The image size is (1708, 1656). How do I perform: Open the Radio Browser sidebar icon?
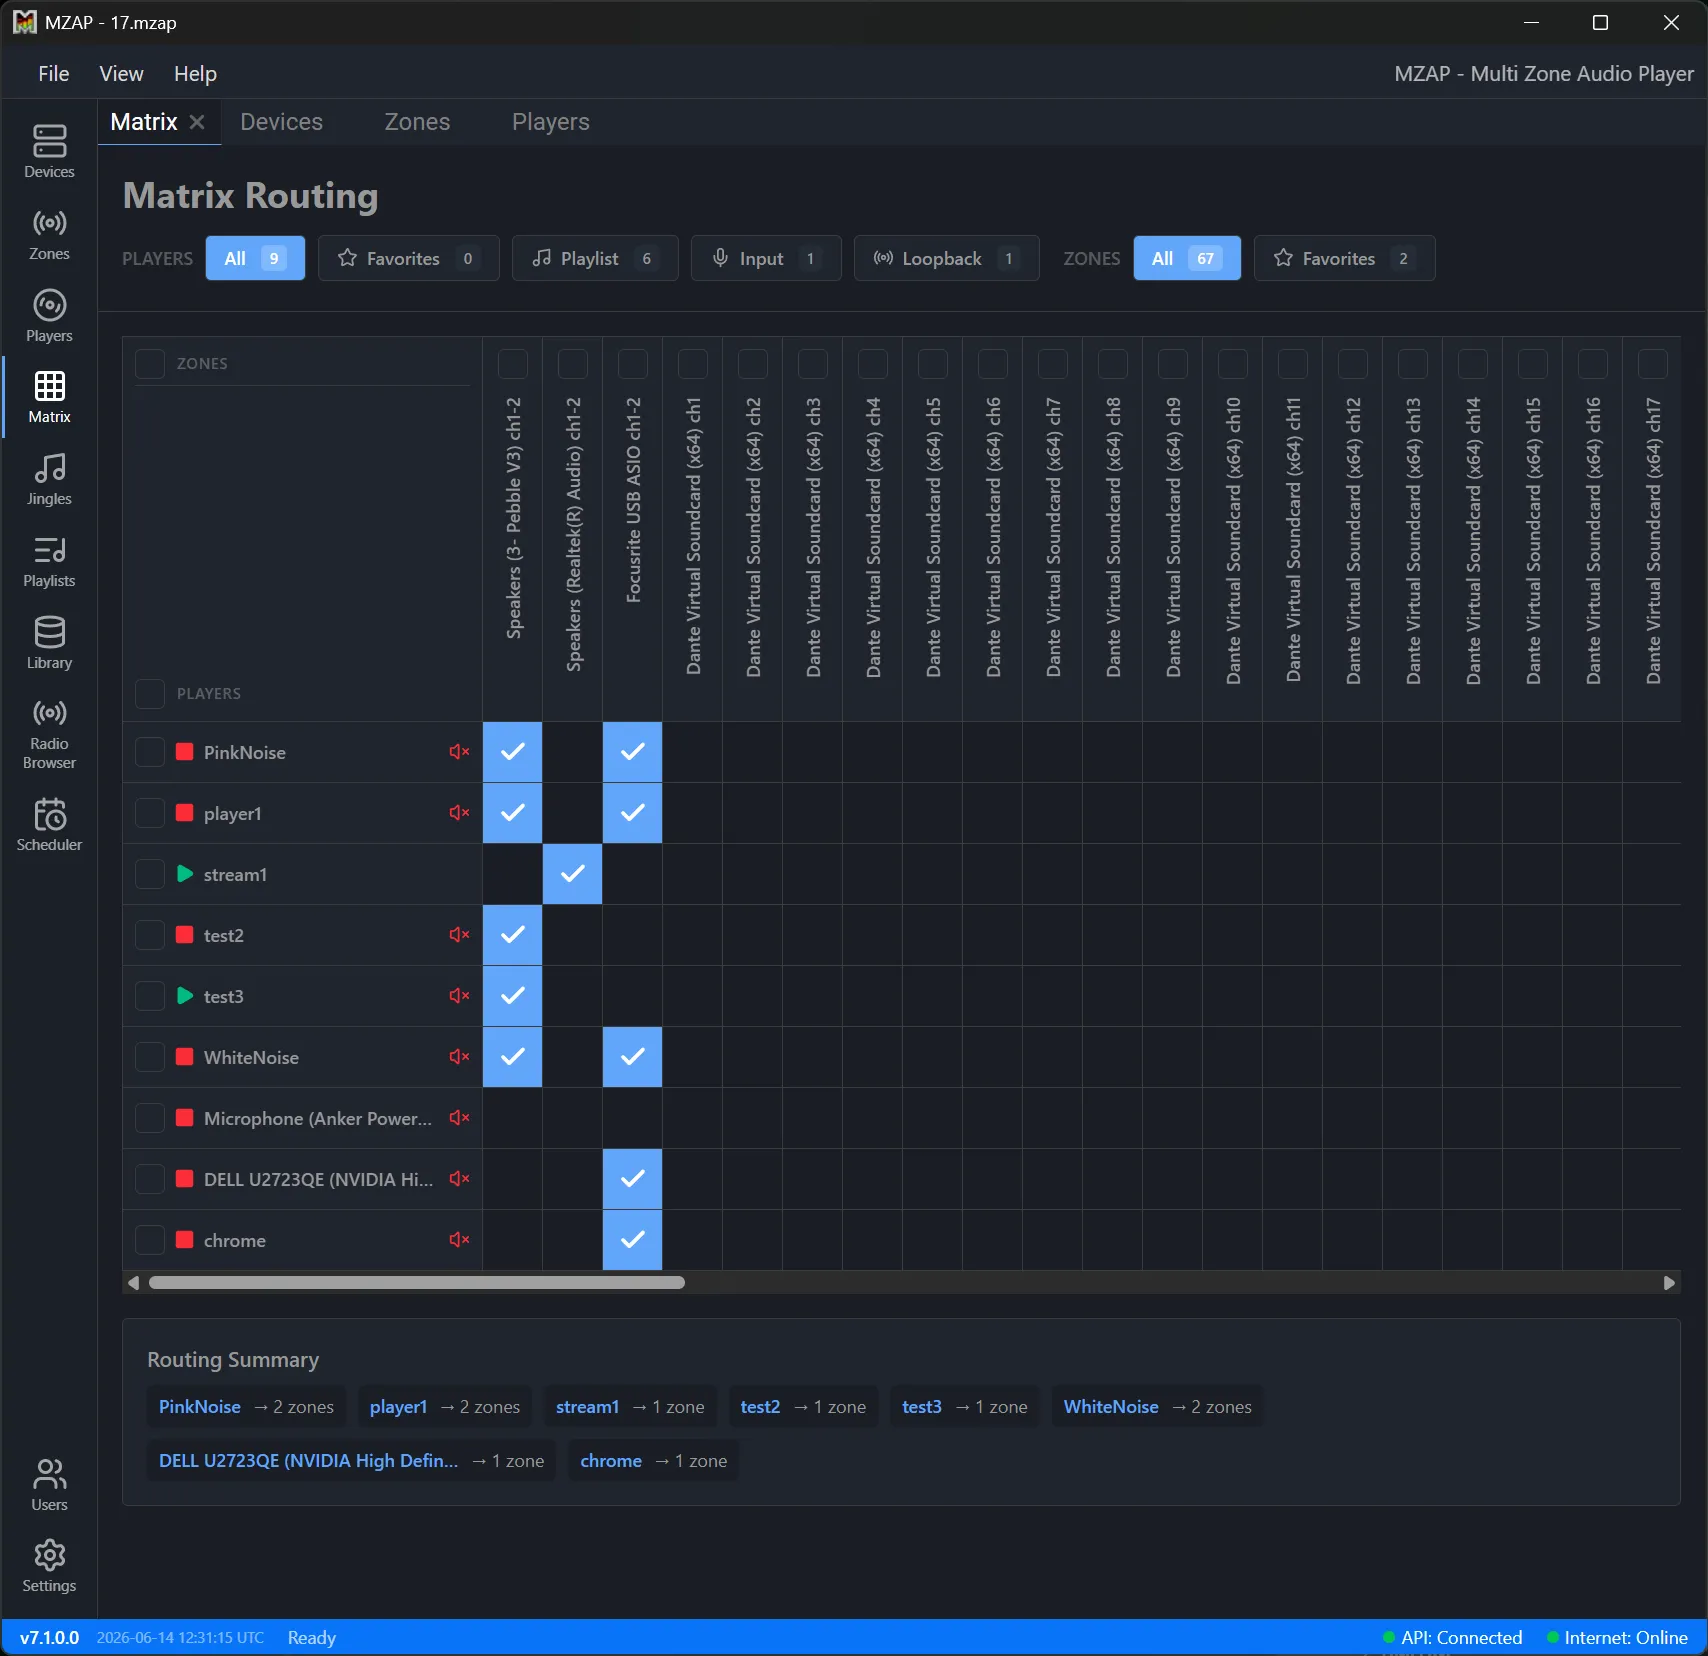pyautogui.click(x=49, y=733)
